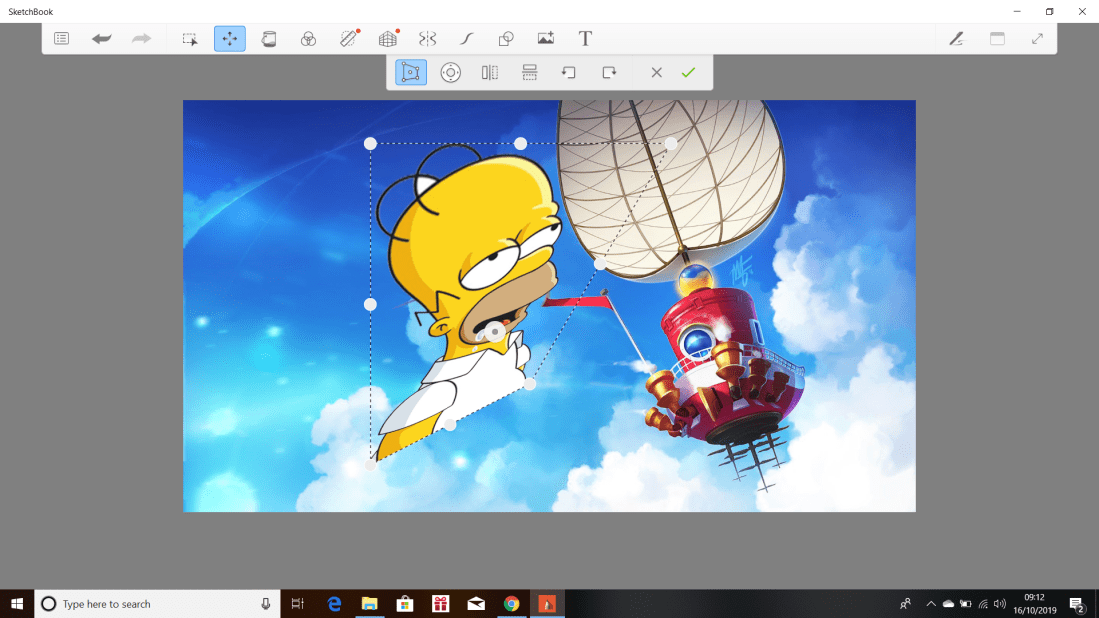Screen dimensions: 1099x618
Task: Accept the transformation with the checkmark
Action: [688, 72]
